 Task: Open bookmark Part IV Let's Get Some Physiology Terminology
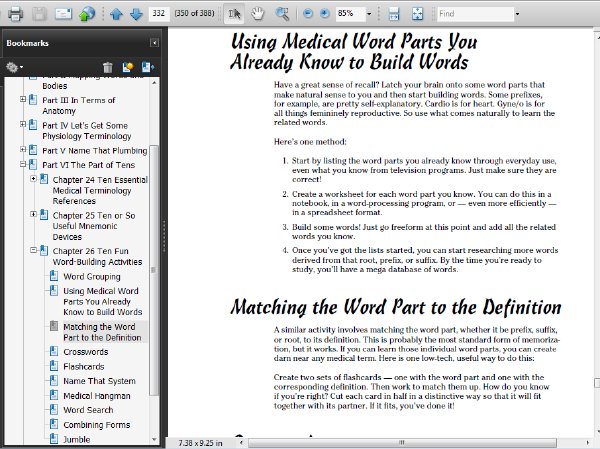tap(87, 131)
